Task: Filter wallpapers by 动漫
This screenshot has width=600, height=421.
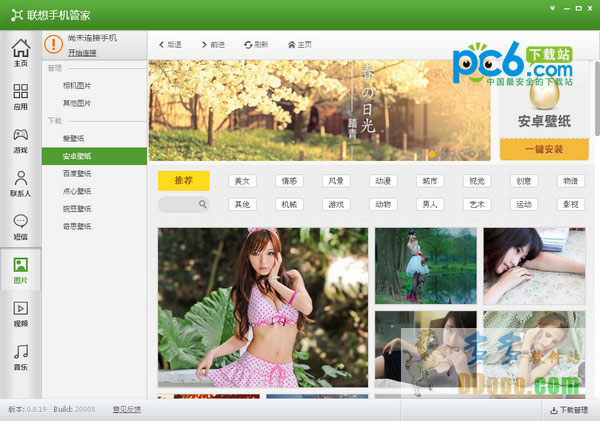Action: click(x=383, y=181)
